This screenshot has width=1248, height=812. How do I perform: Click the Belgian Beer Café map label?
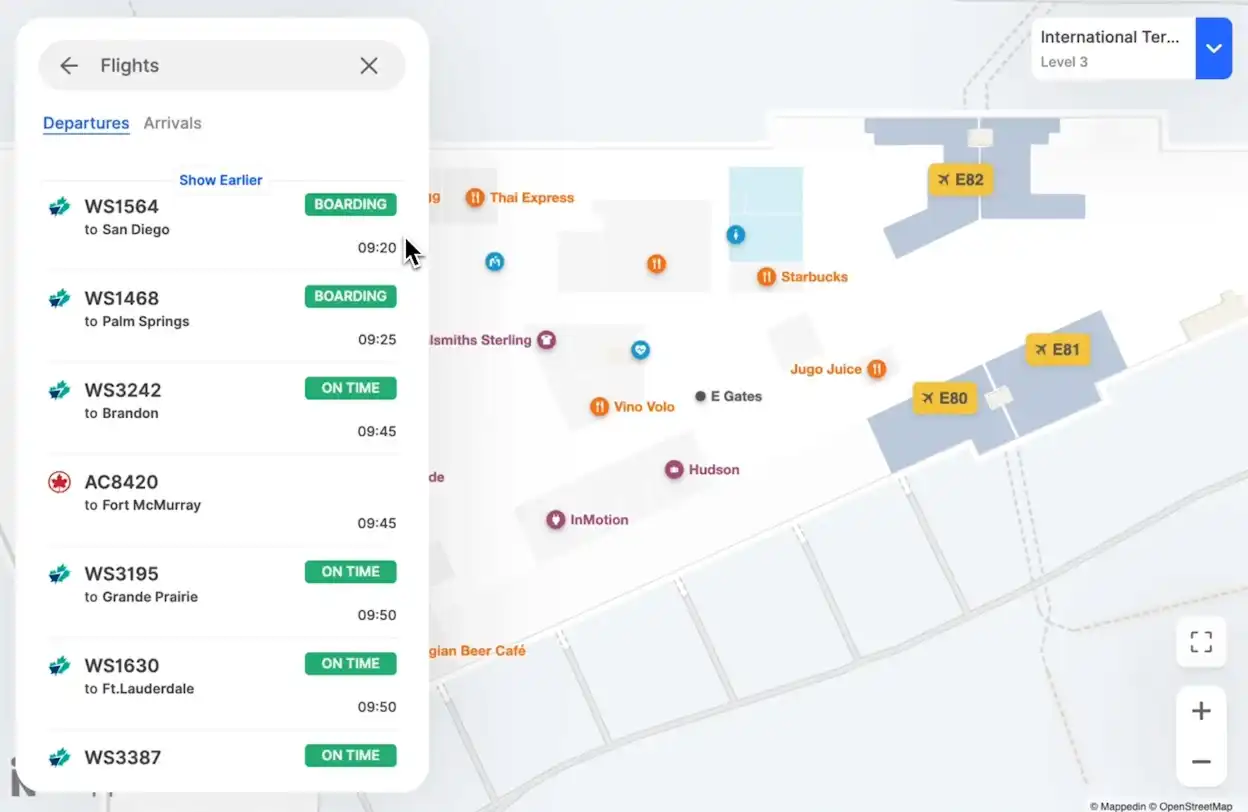(478, 651)
